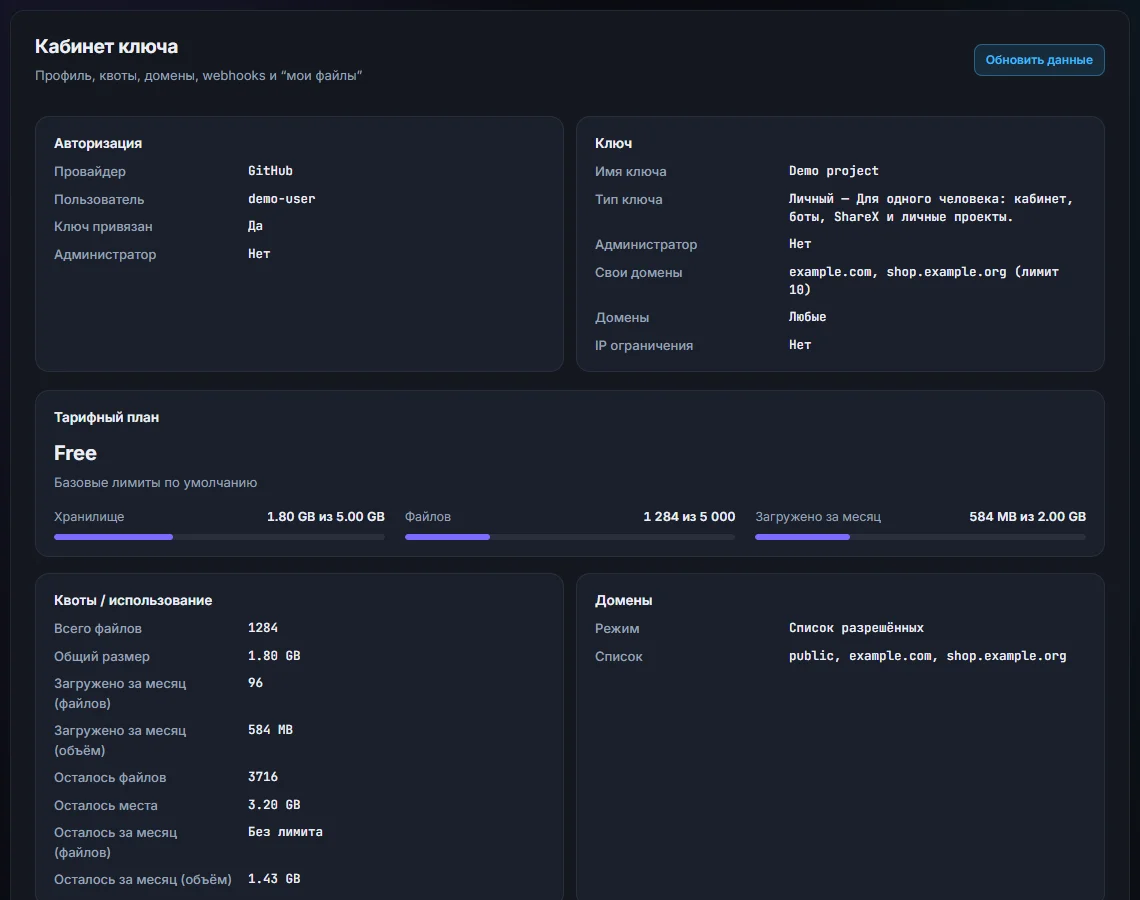Click the Файлов progress bar

(x=570, y=537)
